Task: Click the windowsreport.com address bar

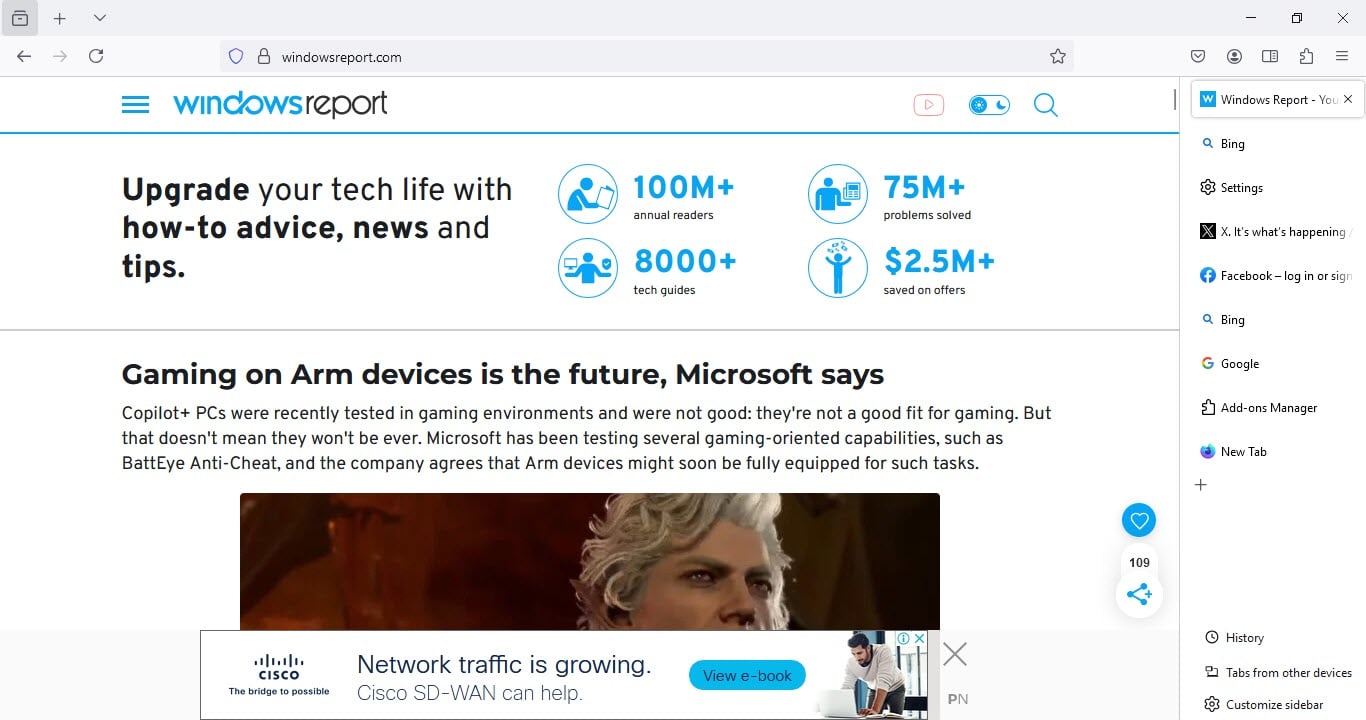Action: coord(647,57)
